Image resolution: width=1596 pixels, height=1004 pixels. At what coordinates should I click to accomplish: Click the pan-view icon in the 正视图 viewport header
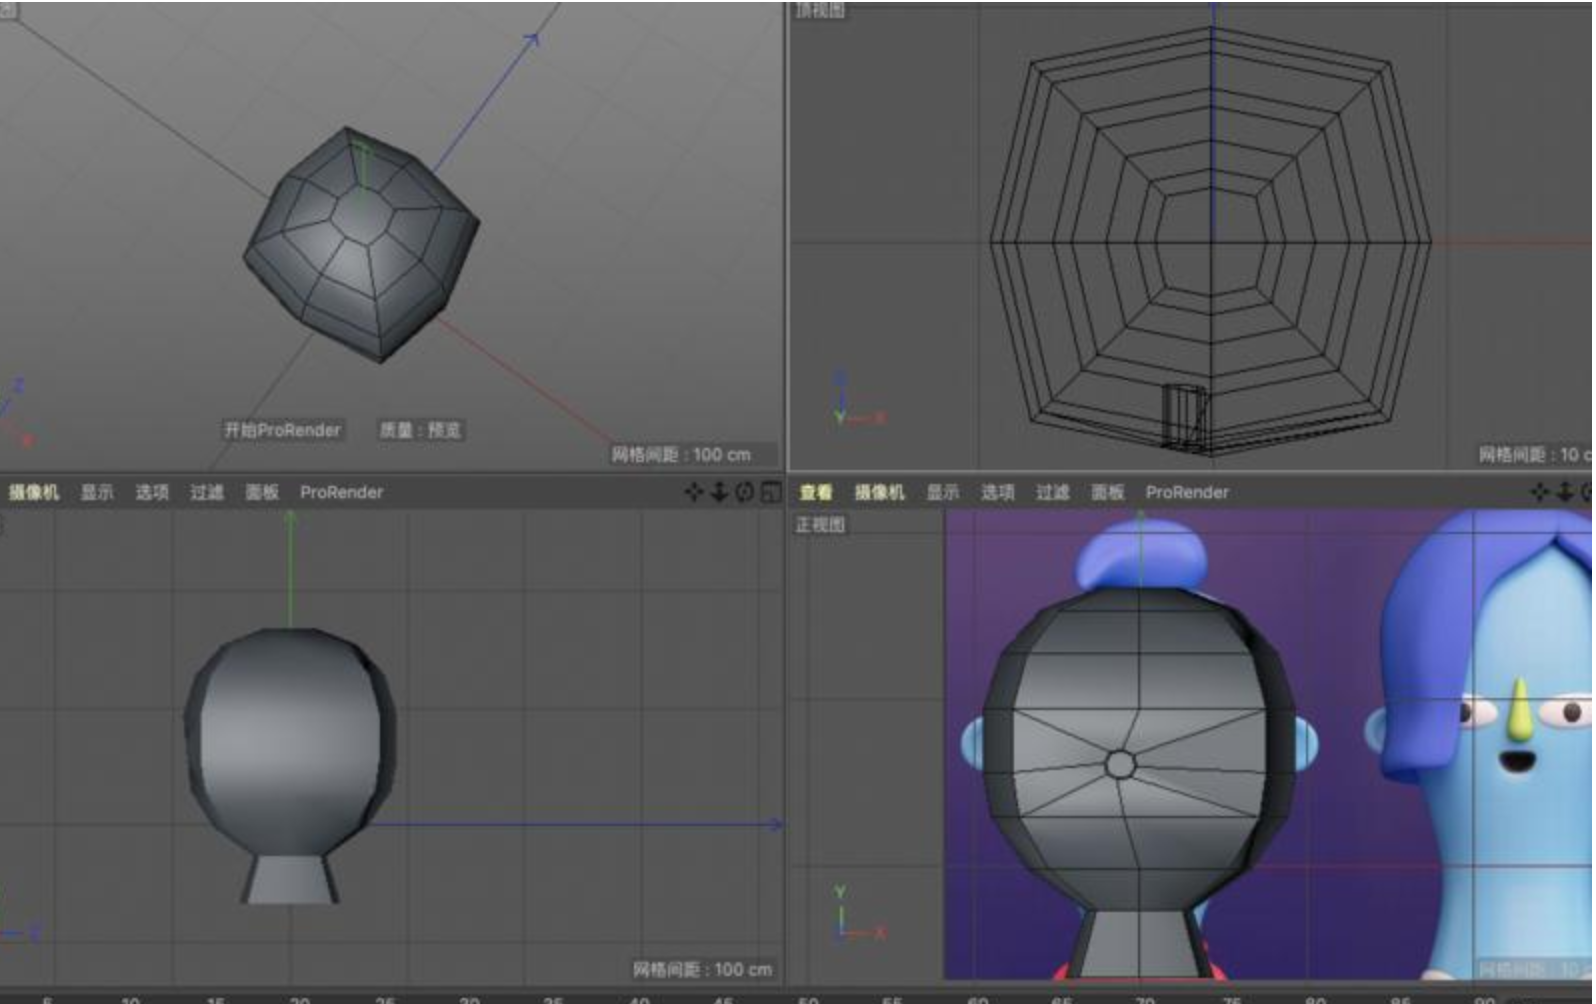point(1540,492)
